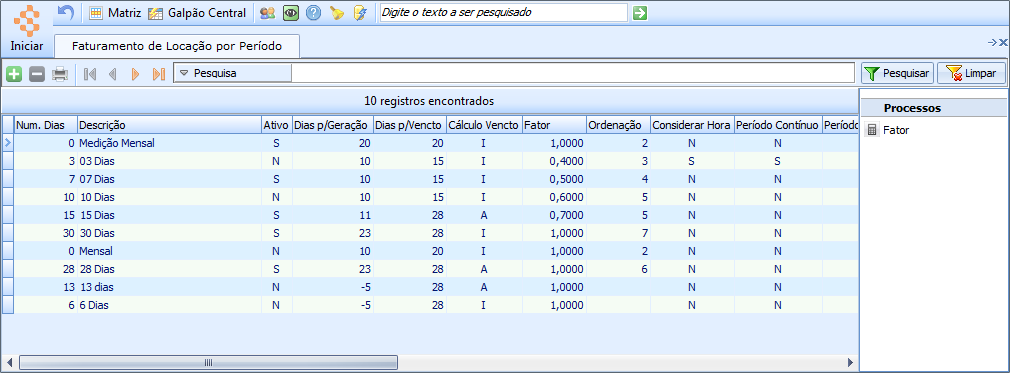
Task: Open help with the question mark icon
Action: coord(314,12)
